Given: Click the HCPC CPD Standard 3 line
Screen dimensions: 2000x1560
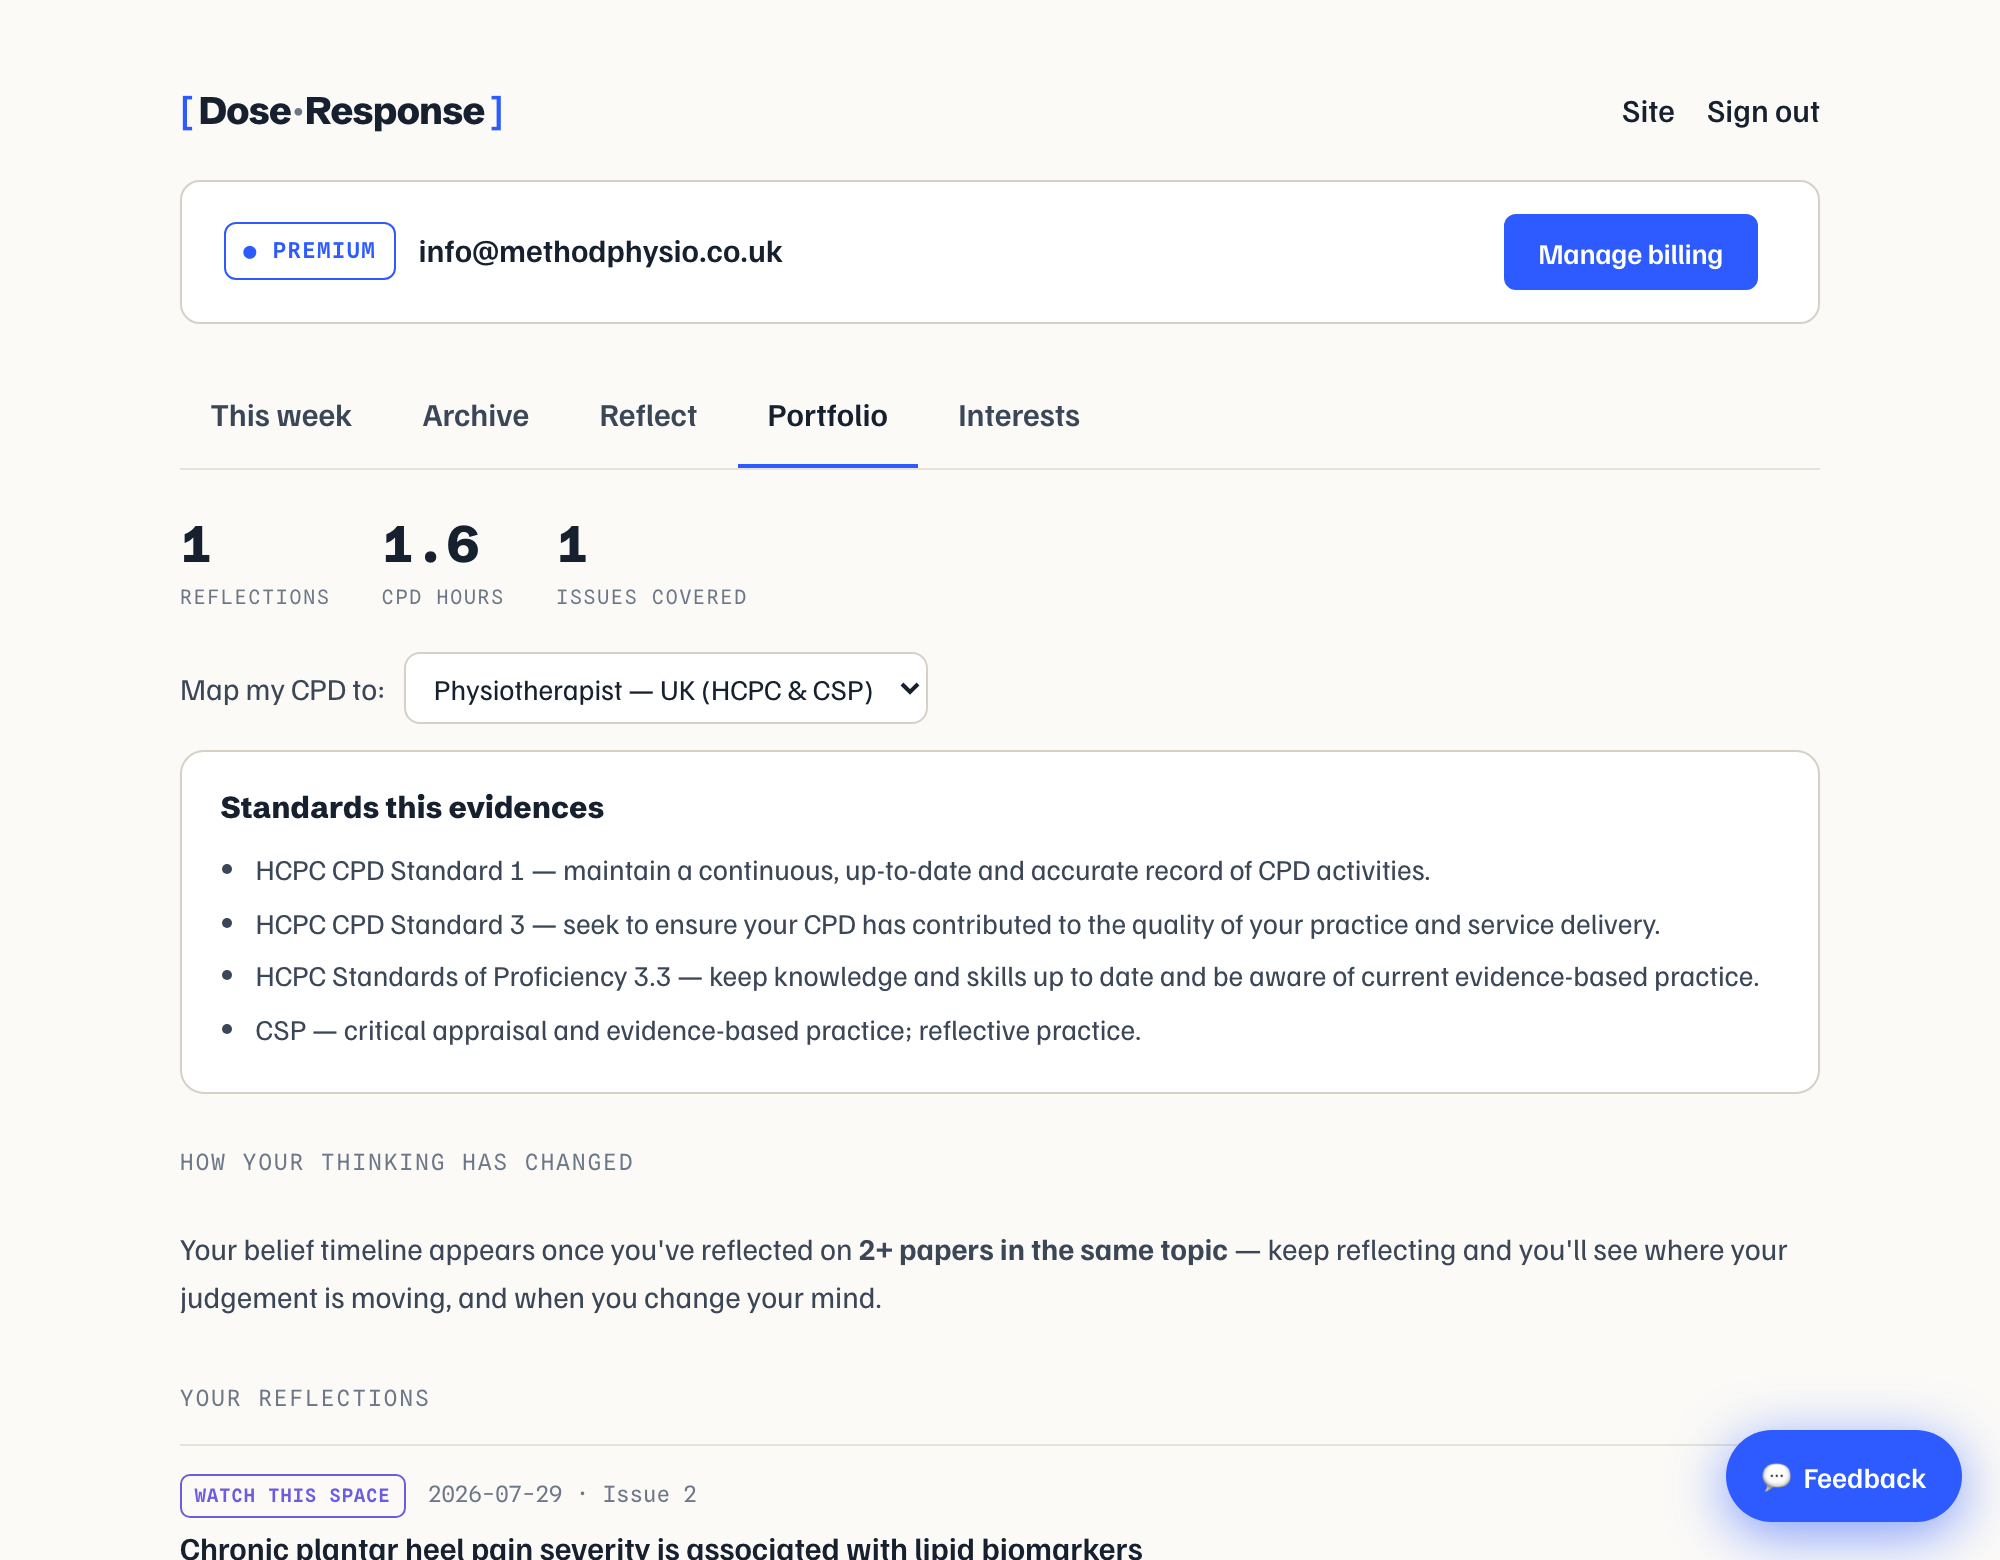Looking at the screenshot, I should pos(958,925).
